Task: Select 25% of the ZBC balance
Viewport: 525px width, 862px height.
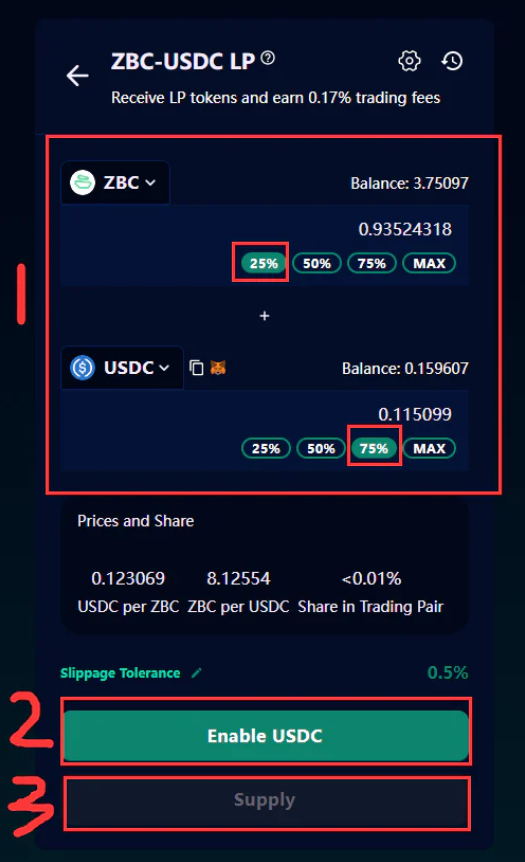Action: (263, 263)
